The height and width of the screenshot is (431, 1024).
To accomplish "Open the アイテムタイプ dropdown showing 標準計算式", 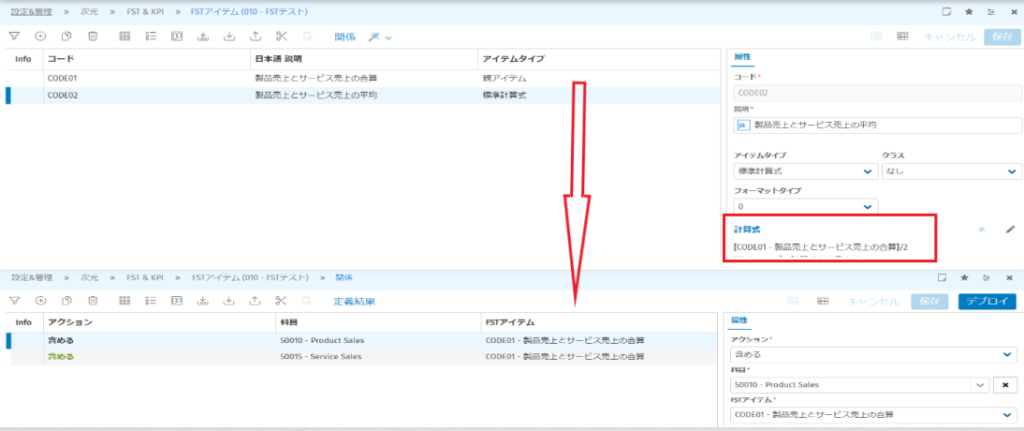I will coord(804,172).
